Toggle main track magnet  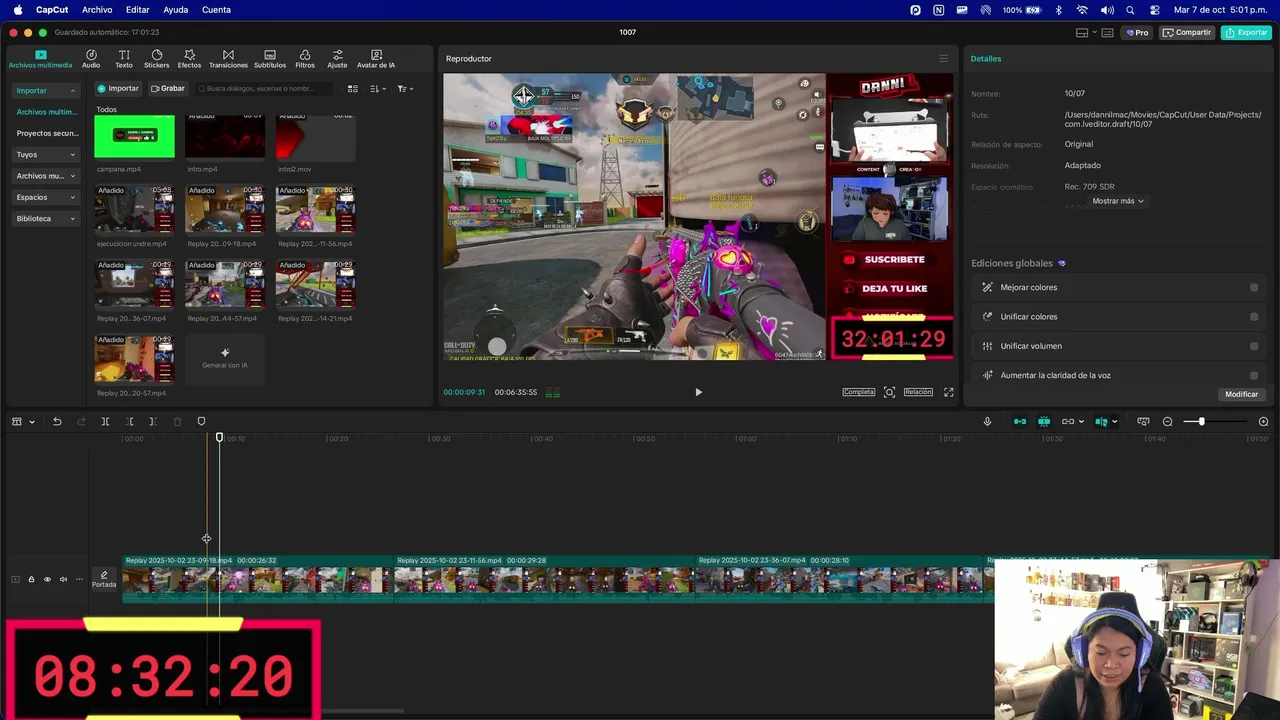[x=1020, y=422]
